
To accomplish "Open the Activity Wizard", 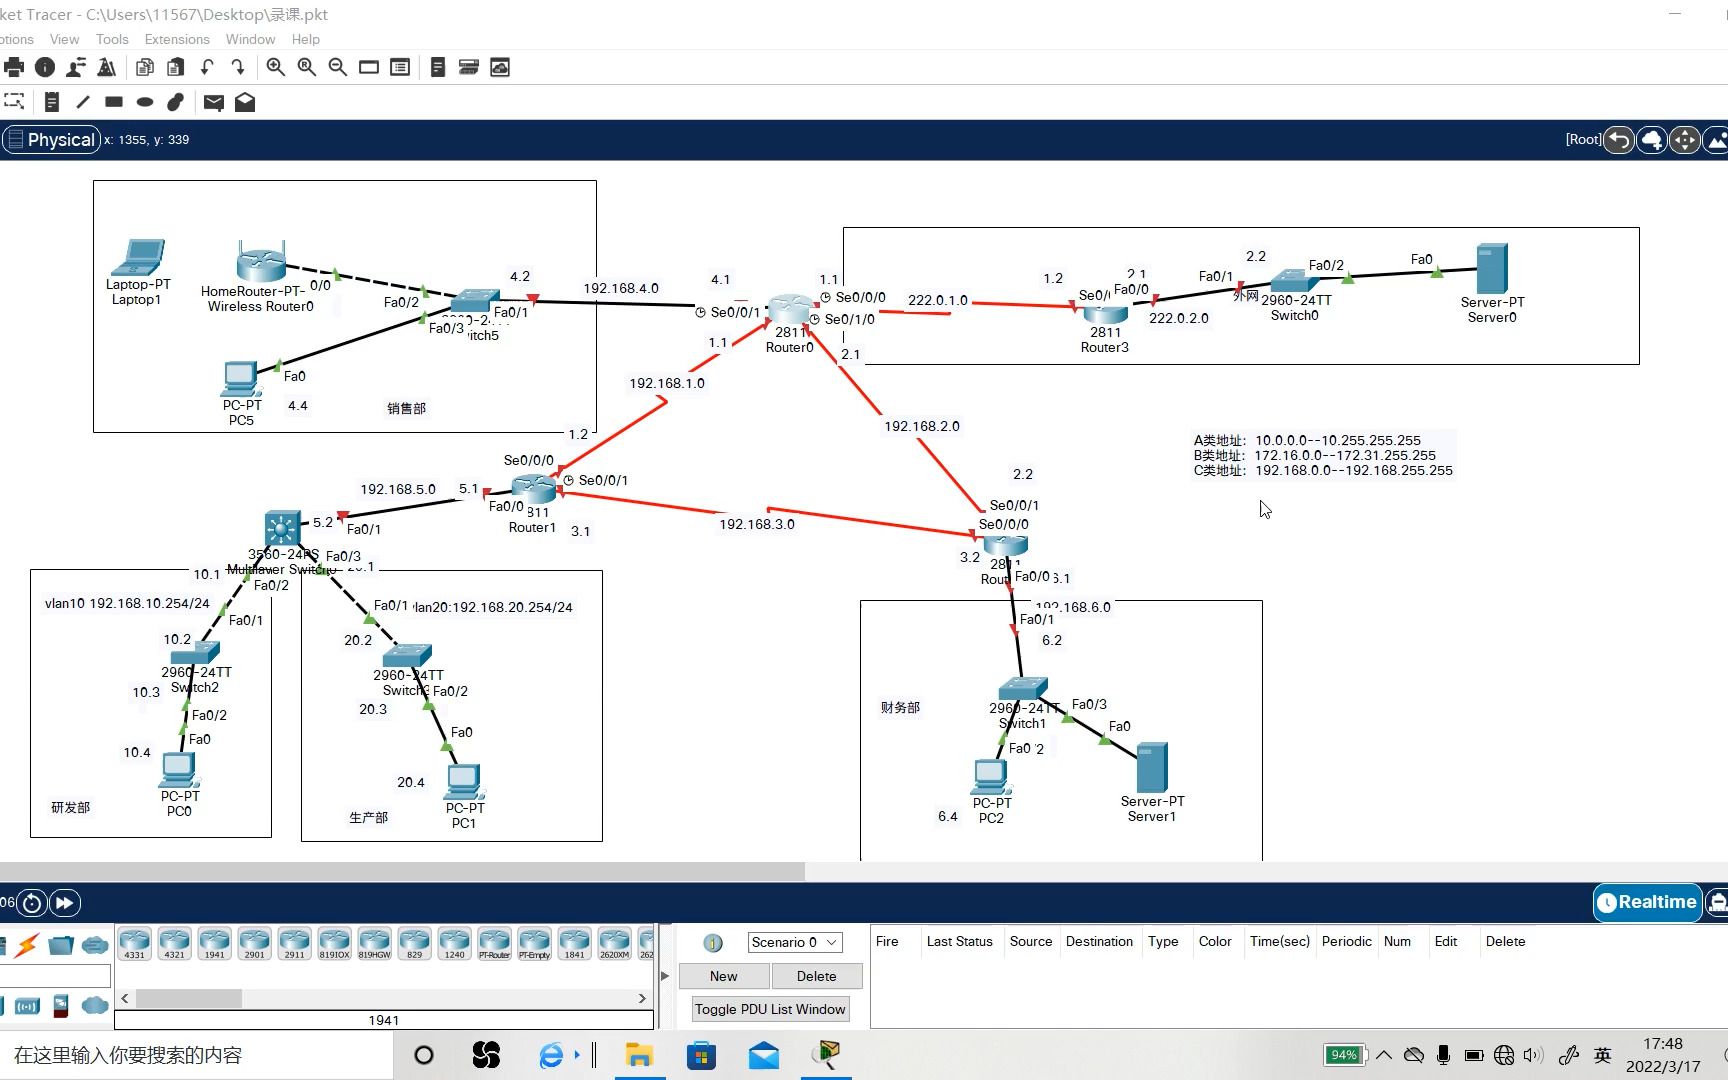I will (x=106, y=67).
